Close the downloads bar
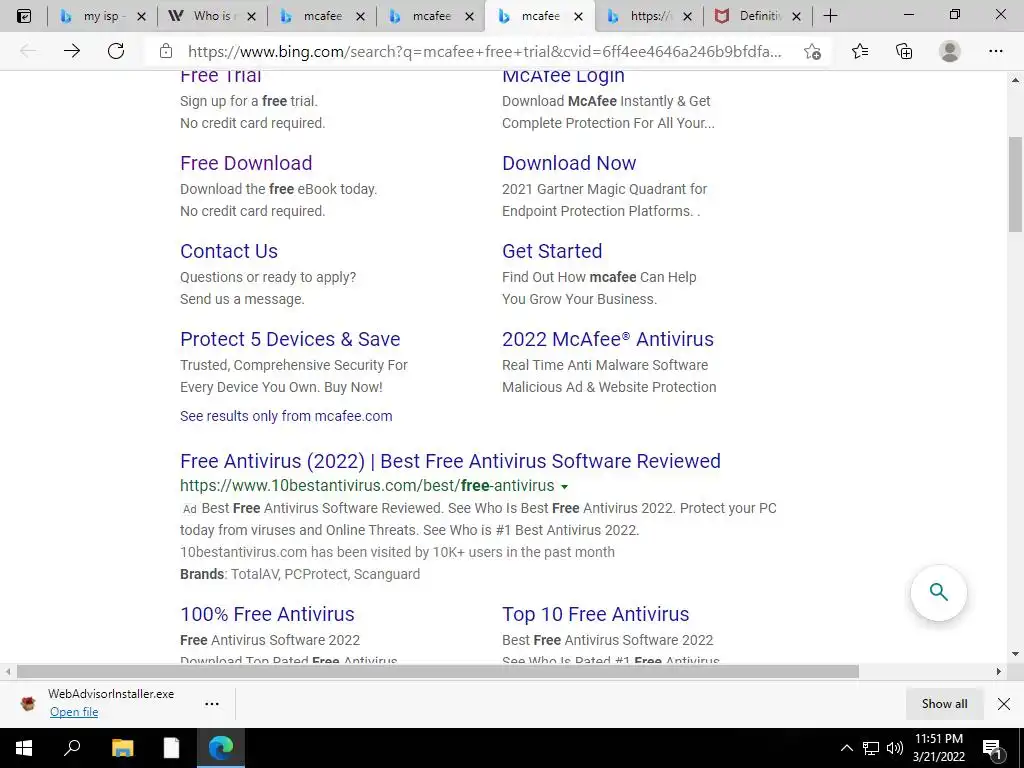The width and height of the screenshot is (1024, 768). coord(1004,704)
